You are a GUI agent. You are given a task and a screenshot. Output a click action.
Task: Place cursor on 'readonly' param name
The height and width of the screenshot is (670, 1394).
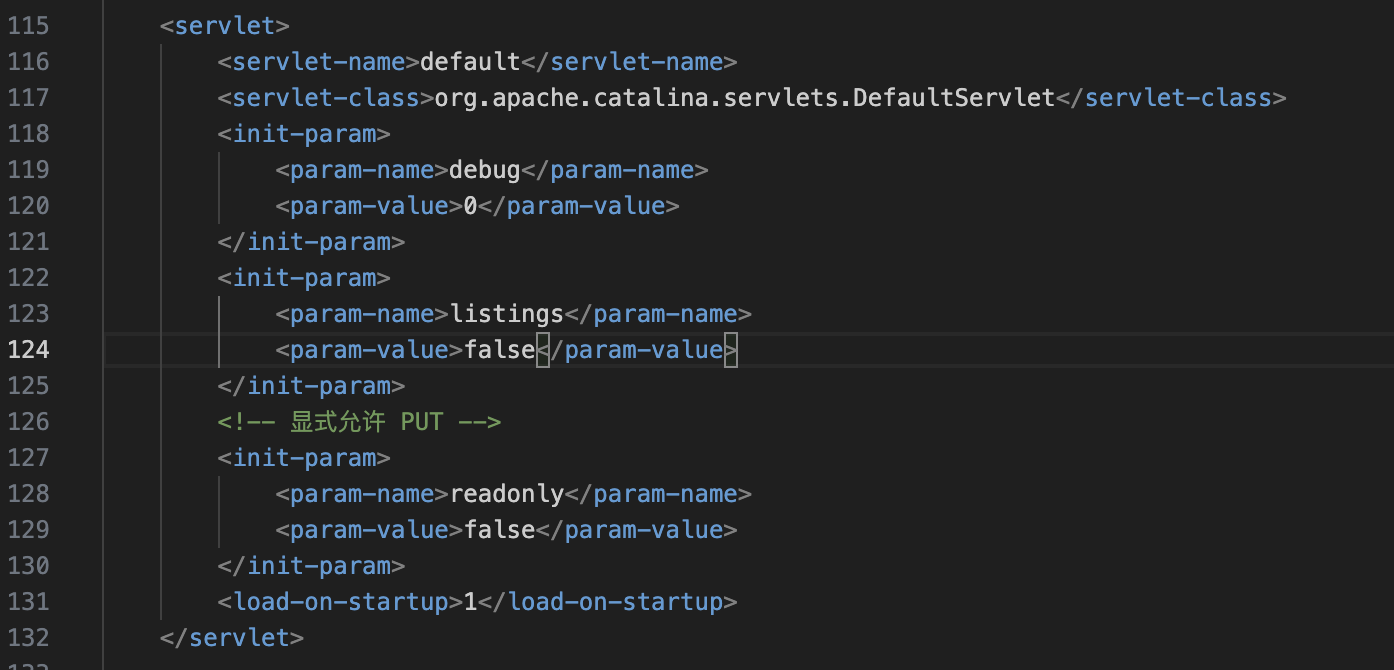(x=507, y=494)
